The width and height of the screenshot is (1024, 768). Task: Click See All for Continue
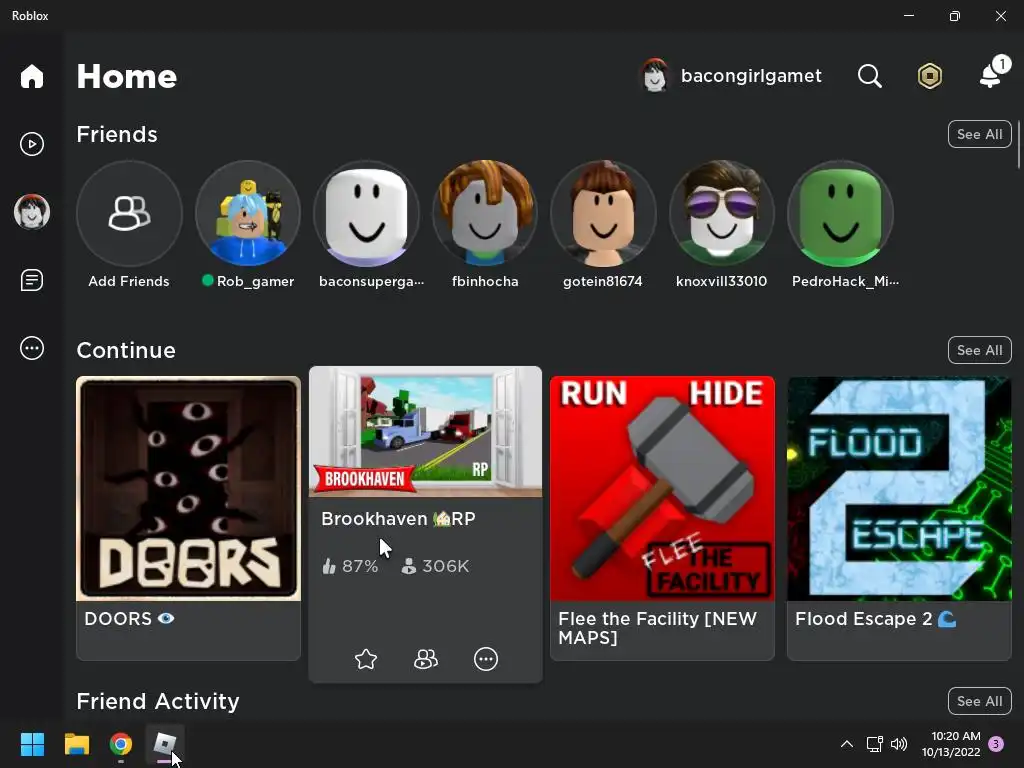[x=980, y=350]
